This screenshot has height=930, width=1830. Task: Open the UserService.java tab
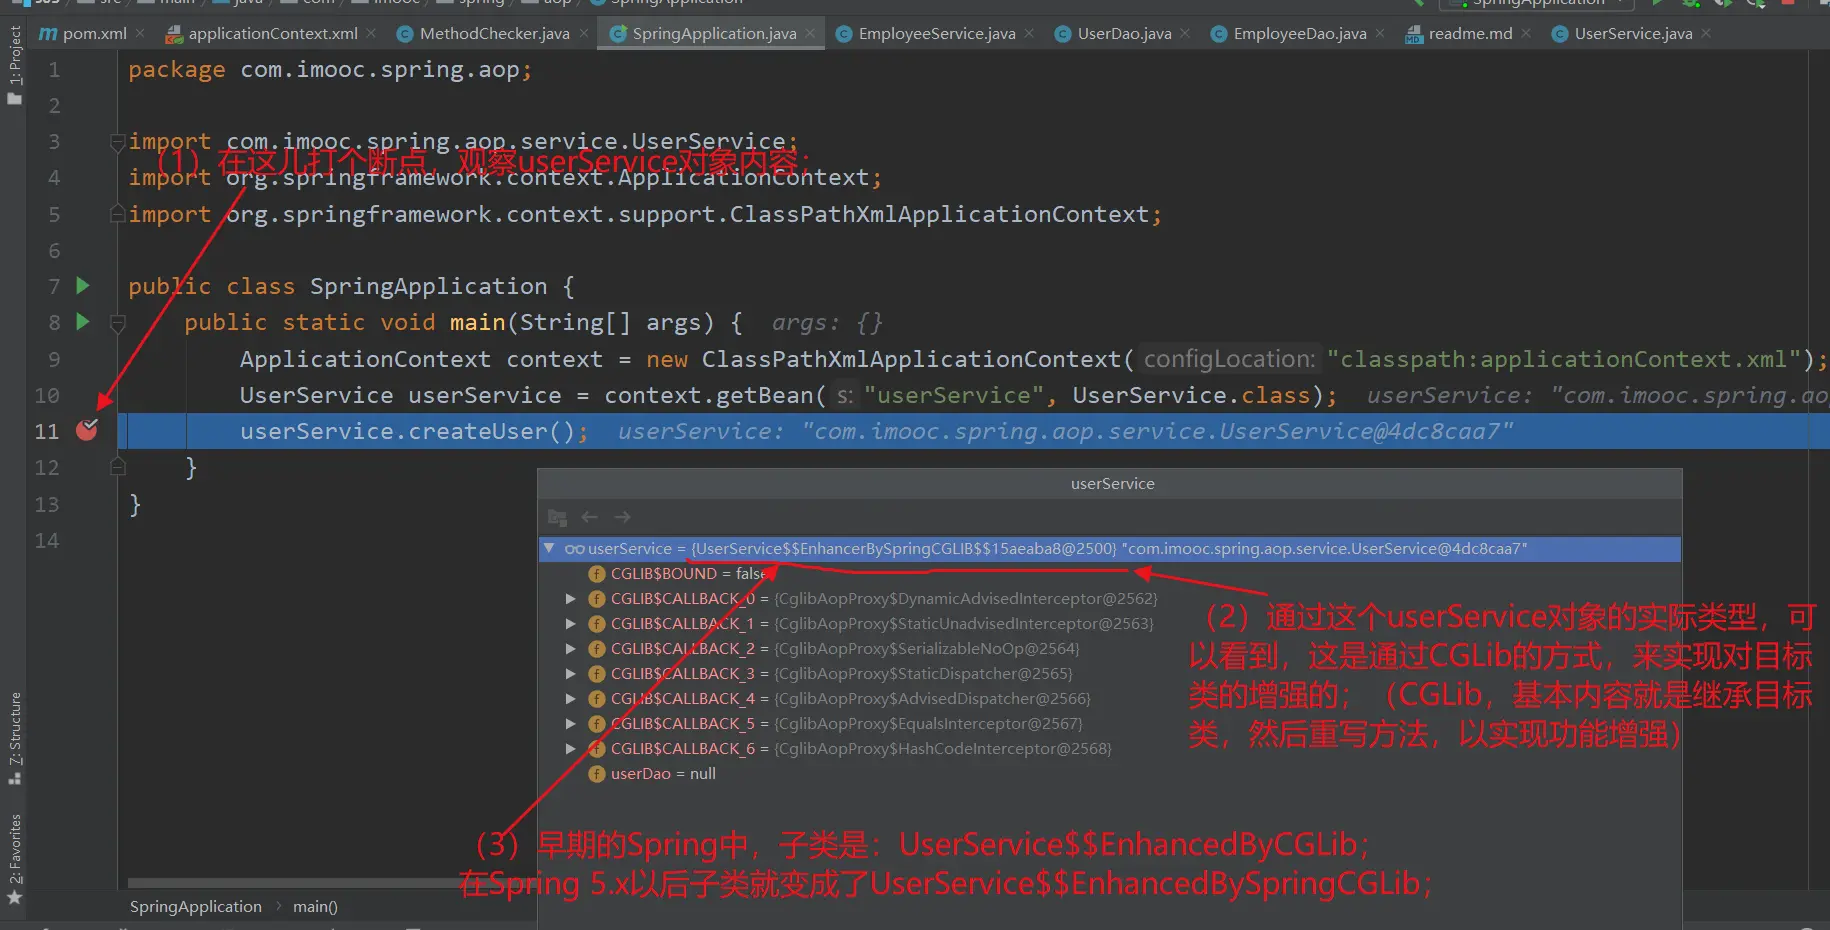tap(1634, 34)
